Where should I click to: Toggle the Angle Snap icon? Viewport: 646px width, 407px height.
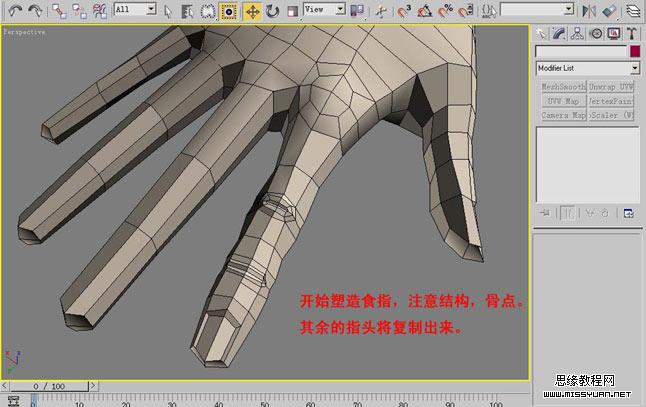point(424,11)
